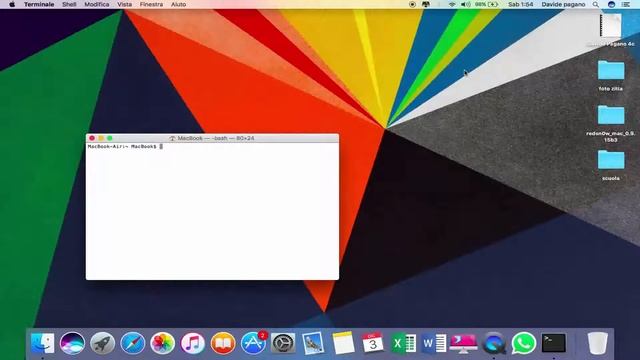Zoom Terminal with green button

pos(109,138)
